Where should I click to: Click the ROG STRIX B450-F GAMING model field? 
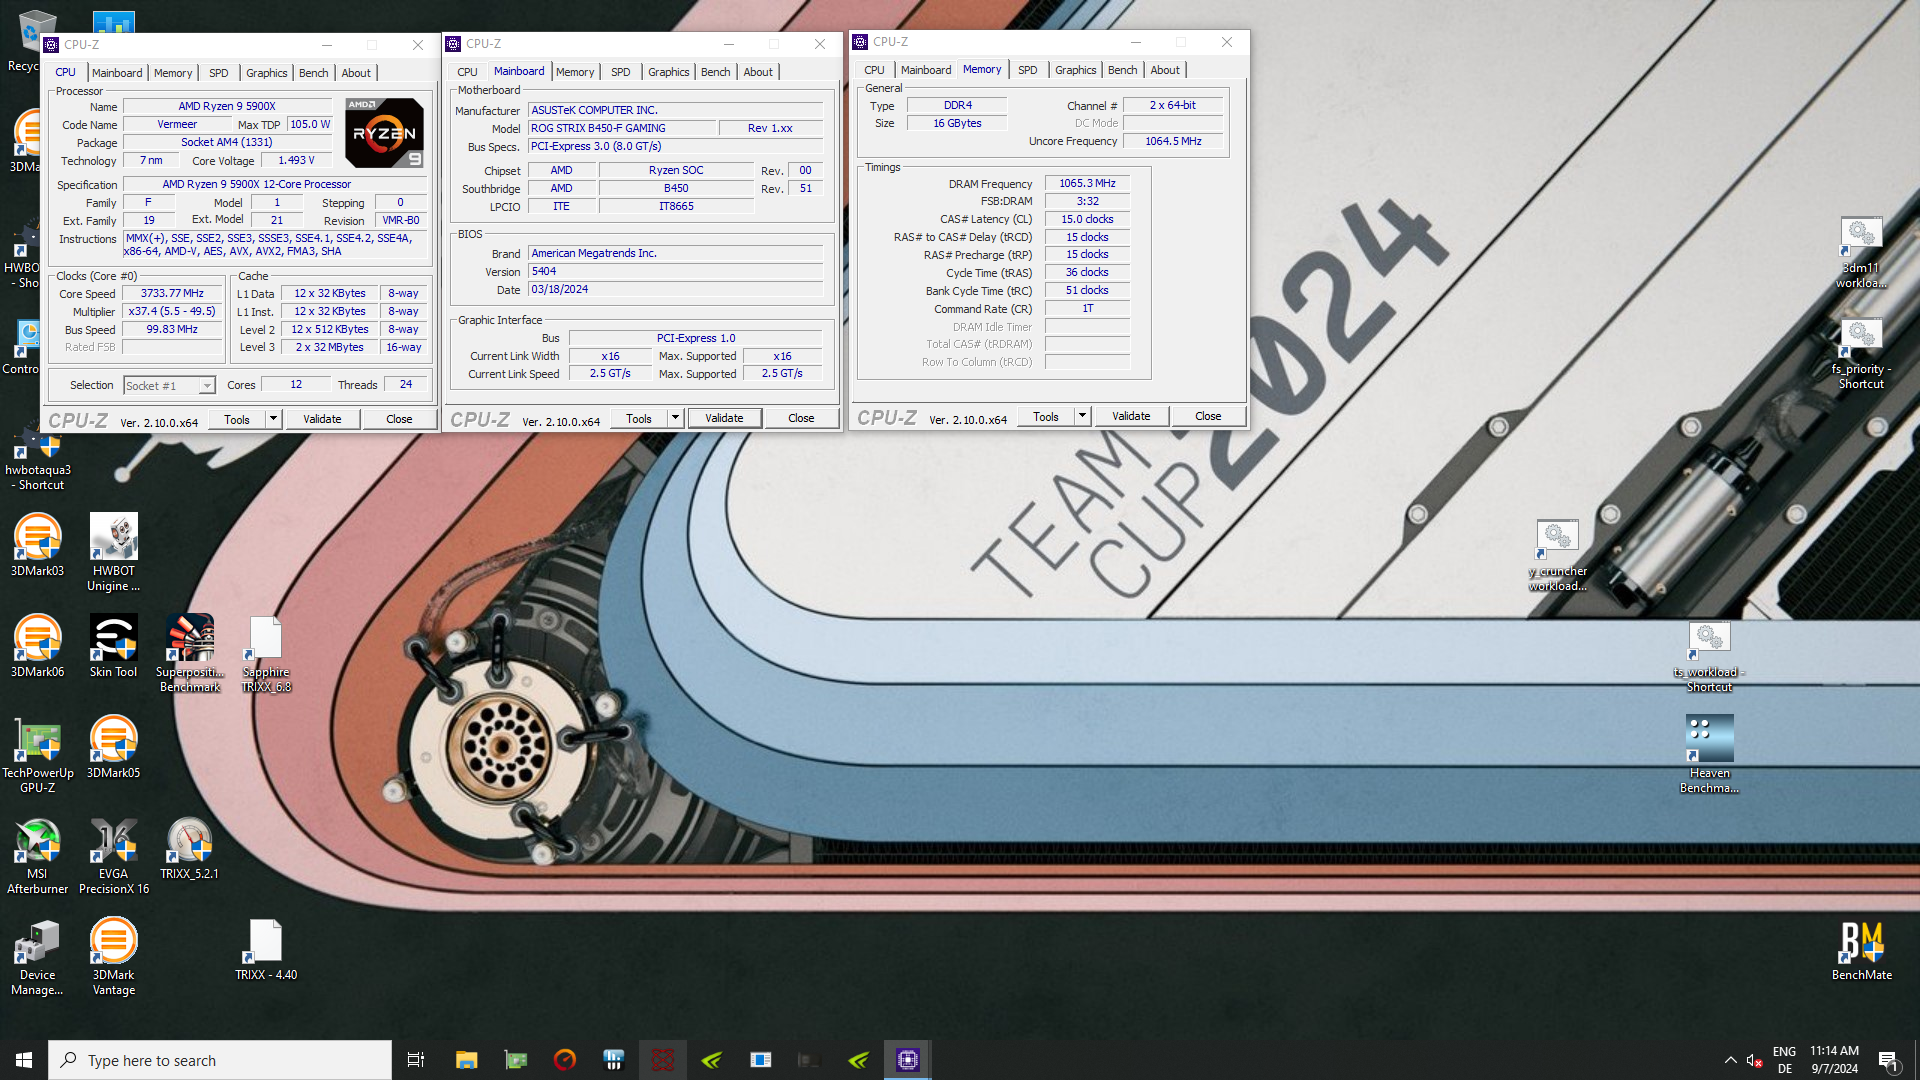(x=622, y=129)
